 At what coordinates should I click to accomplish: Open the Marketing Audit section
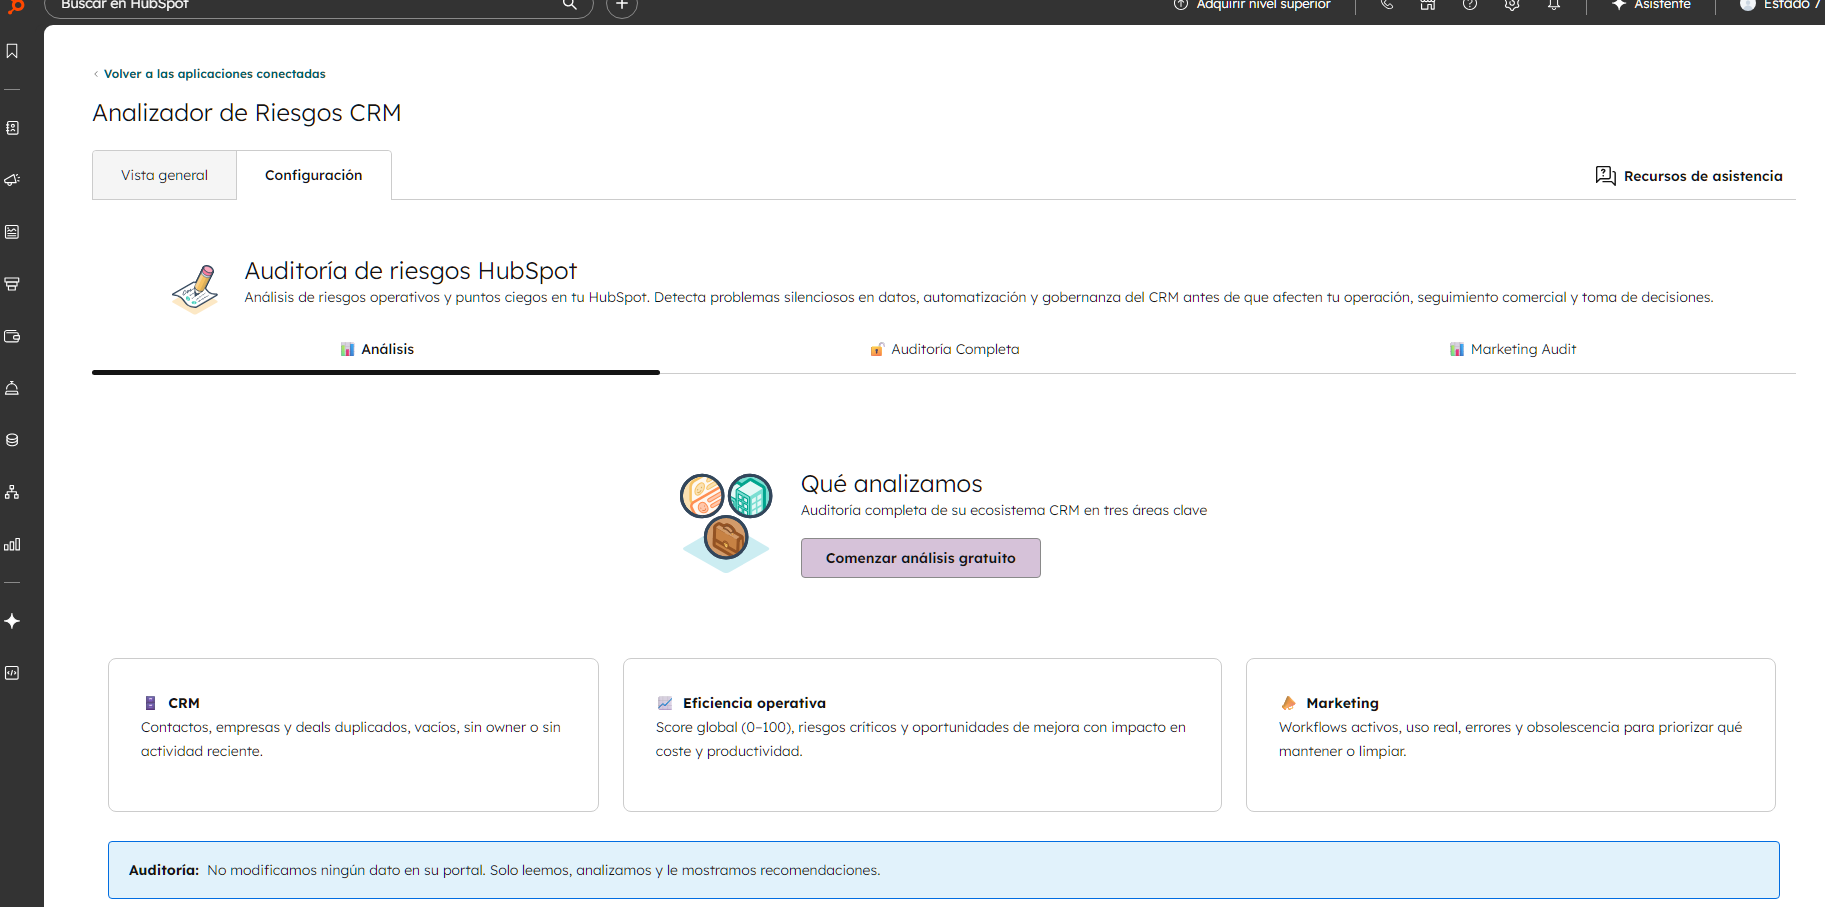coord(1512,349)
